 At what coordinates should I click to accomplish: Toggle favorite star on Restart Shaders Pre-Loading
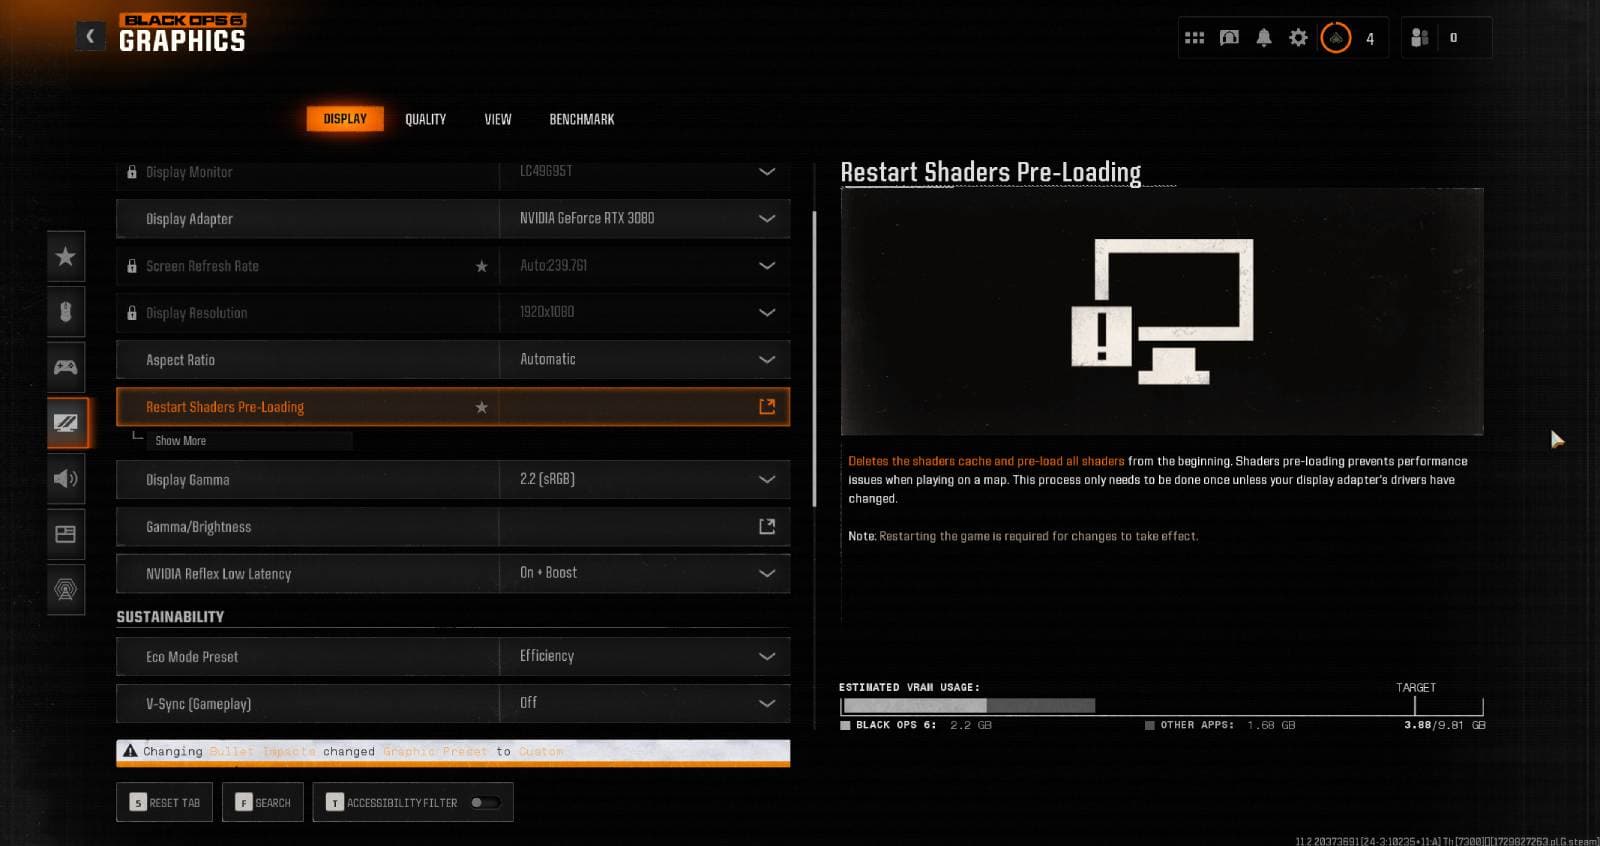pos(482,407)
